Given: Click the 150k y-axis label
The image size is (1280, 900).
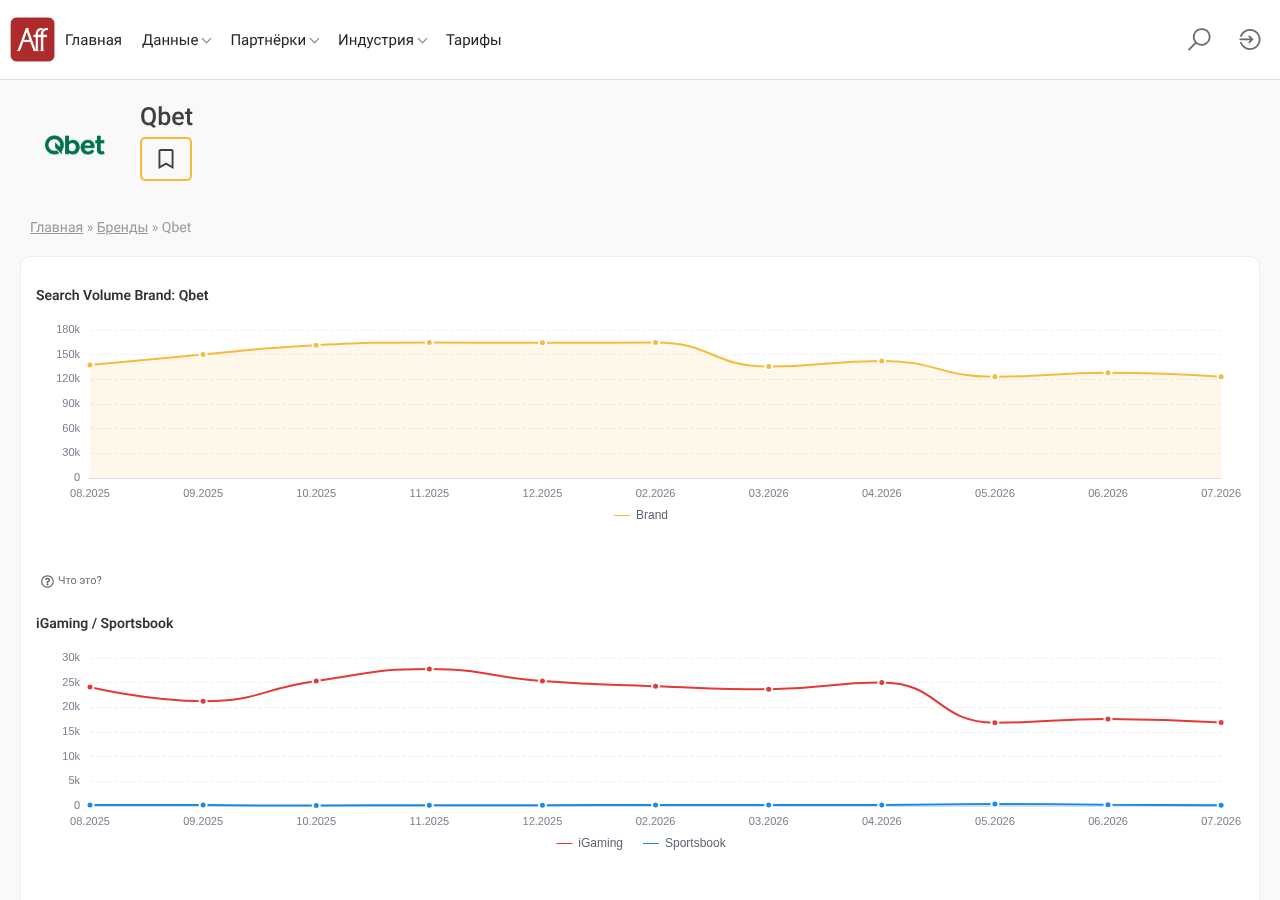Looking at the screenshot, I should (x=68, y=354).
